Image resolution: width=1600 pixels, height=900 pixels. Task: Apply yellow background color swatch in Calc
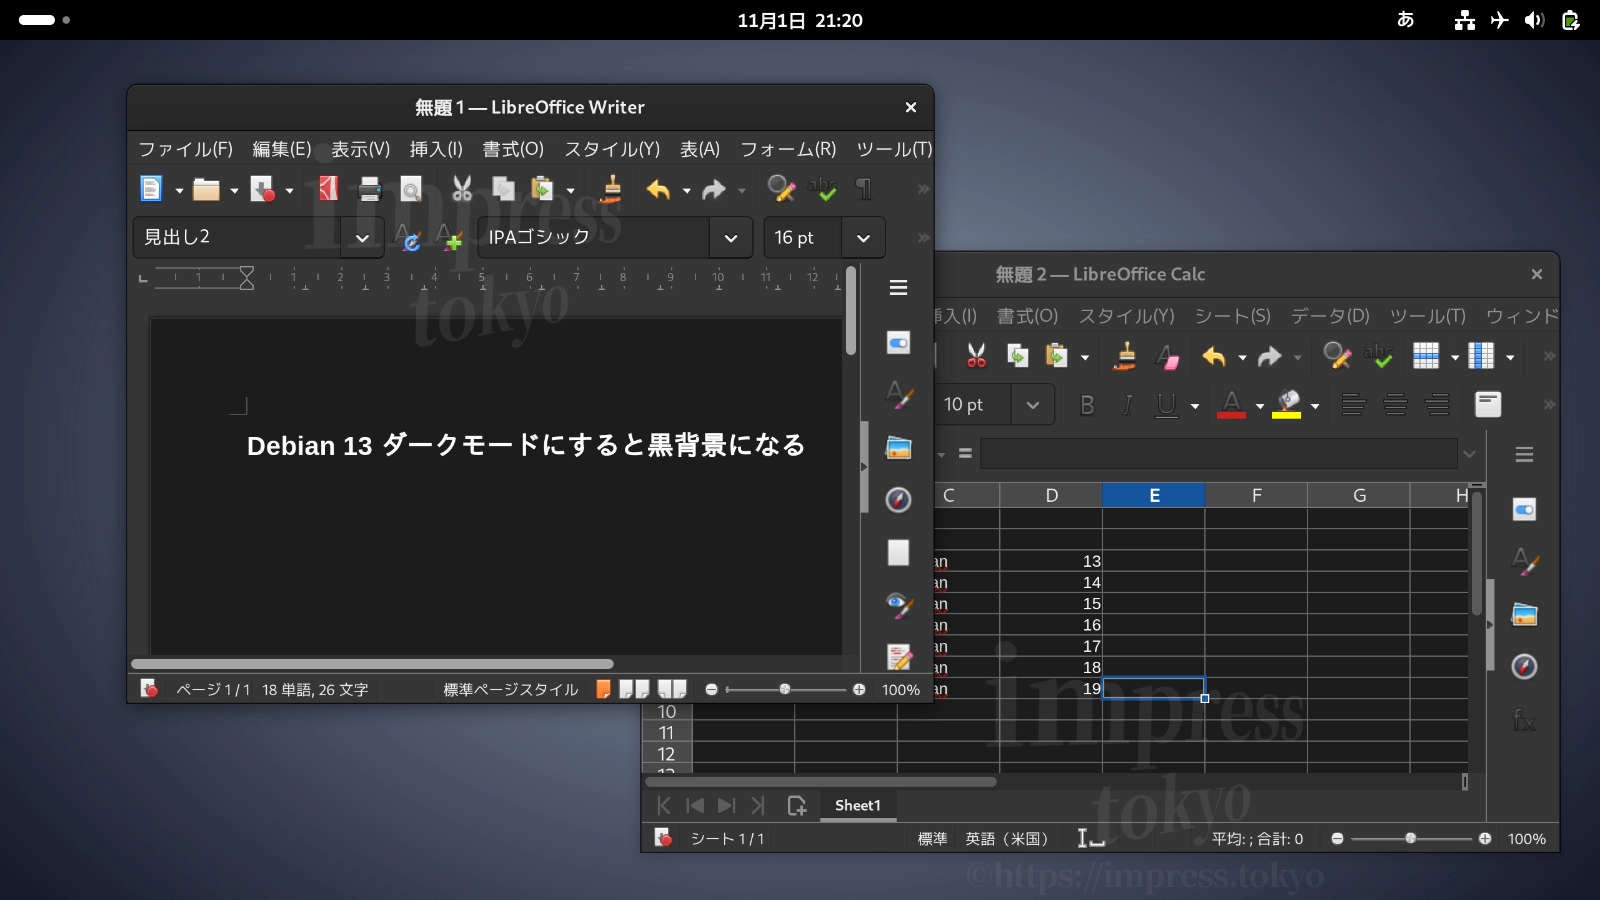pyautogui.click(x=1287, y=405)
